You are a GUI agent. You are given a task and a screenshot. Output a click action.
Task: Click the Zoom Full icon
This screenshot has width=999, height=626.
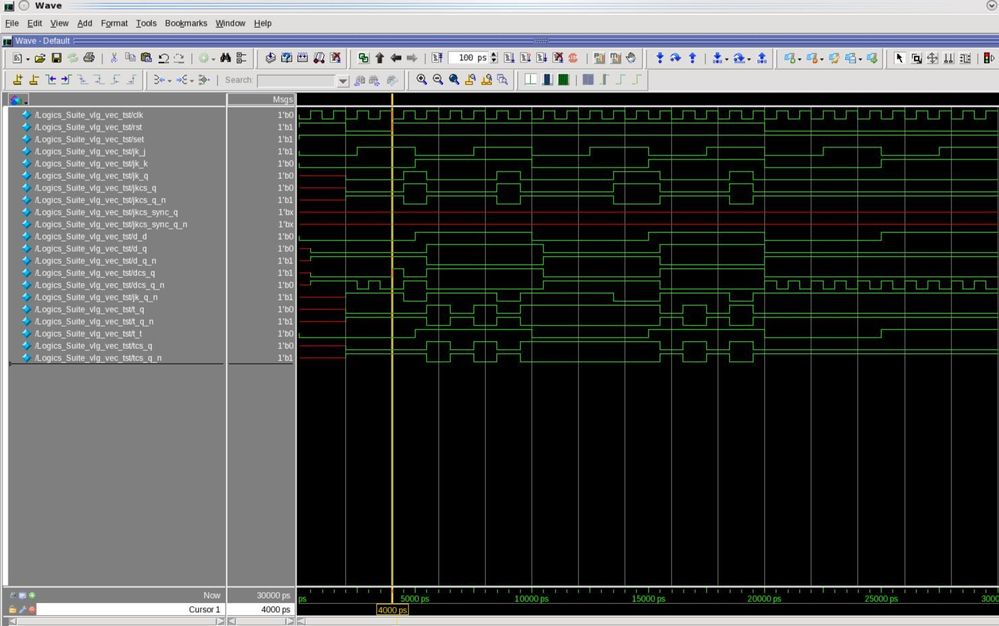454,80
